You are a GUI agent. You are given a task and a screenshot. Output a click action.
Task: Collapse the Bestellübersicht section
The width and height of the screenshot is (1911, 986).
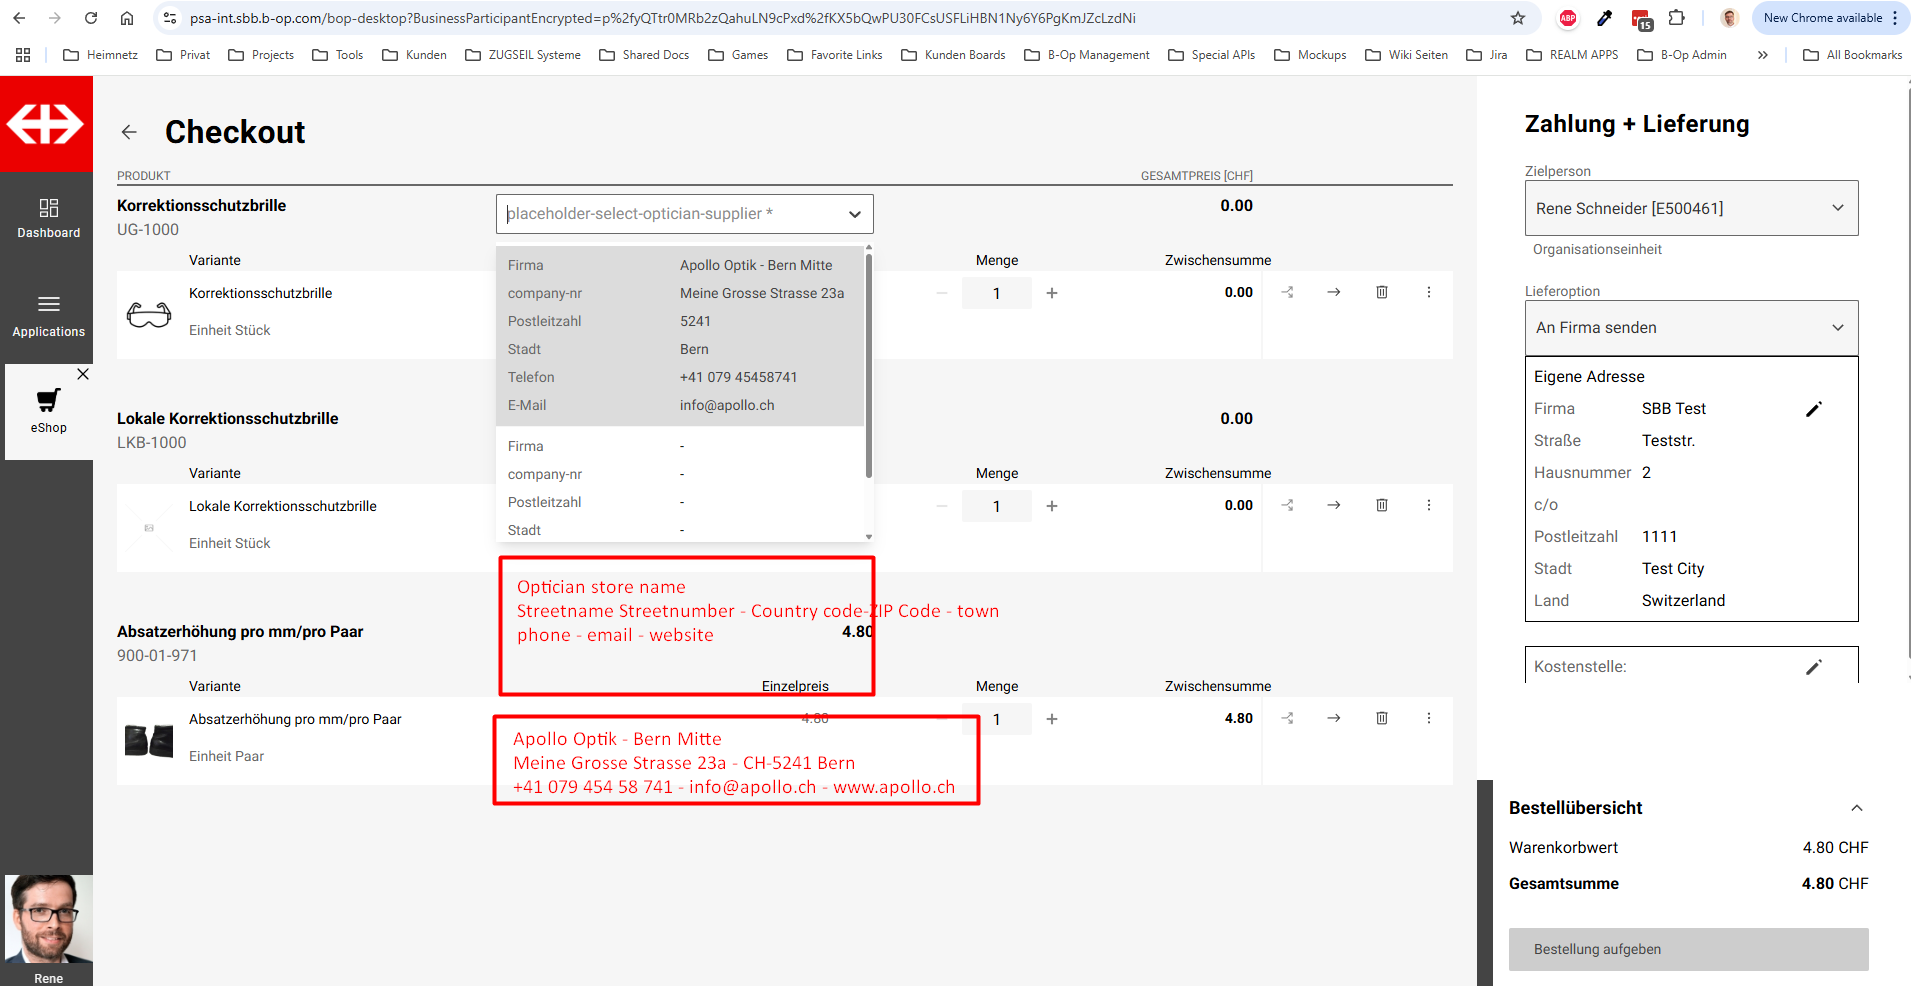[x=1856, y=808]
